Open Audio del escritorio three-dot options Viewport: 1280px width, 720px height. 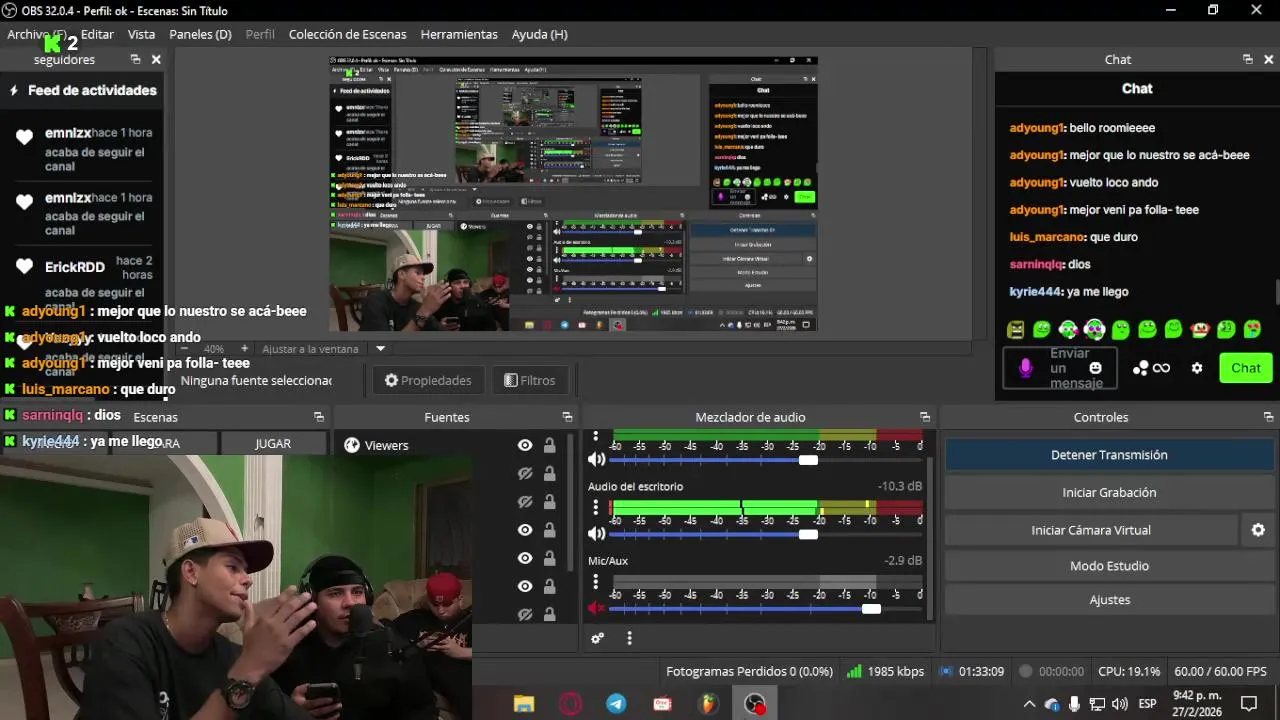click(596, 507)
